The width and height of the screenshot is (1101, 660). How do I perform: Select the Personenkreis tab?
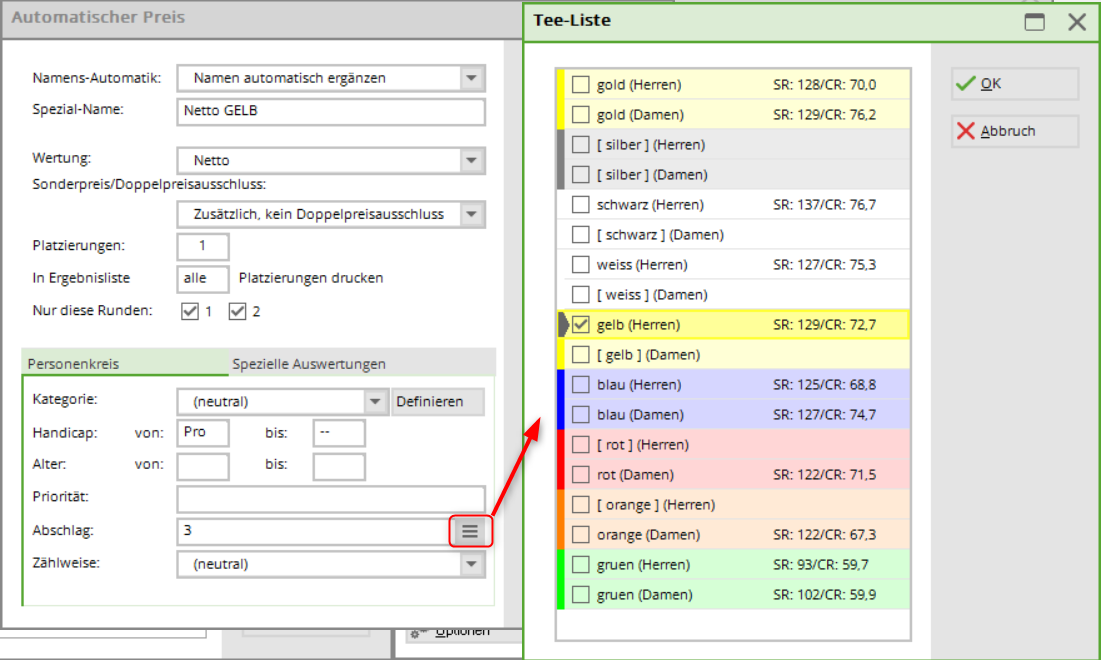(73, 364)
